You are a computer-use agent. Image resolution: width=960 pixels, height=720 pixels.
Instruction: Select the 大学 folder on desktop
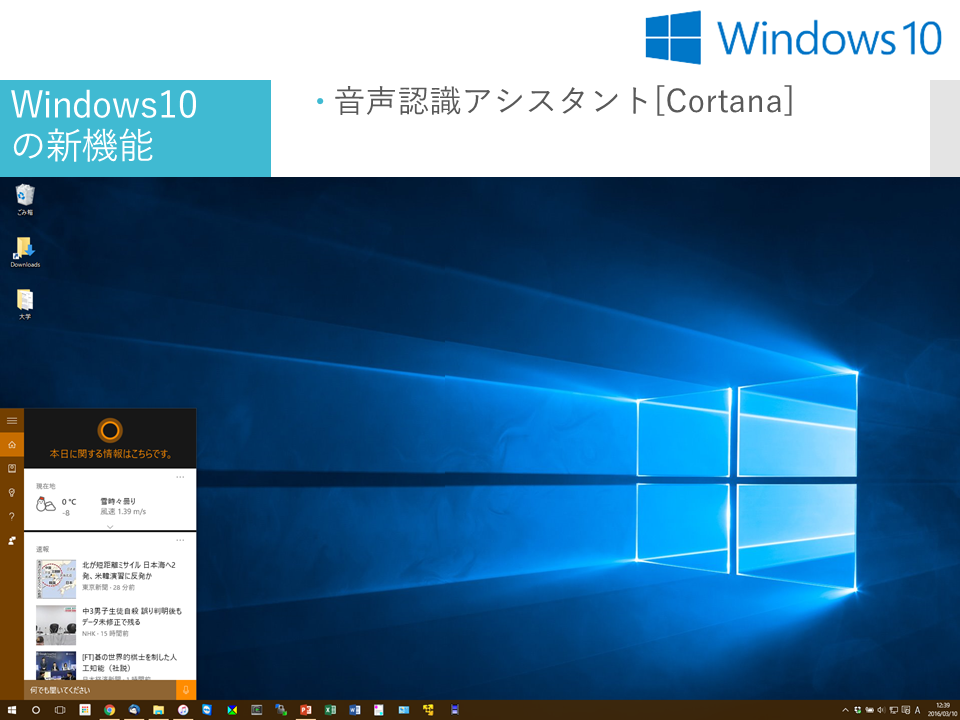coord(25,304)
